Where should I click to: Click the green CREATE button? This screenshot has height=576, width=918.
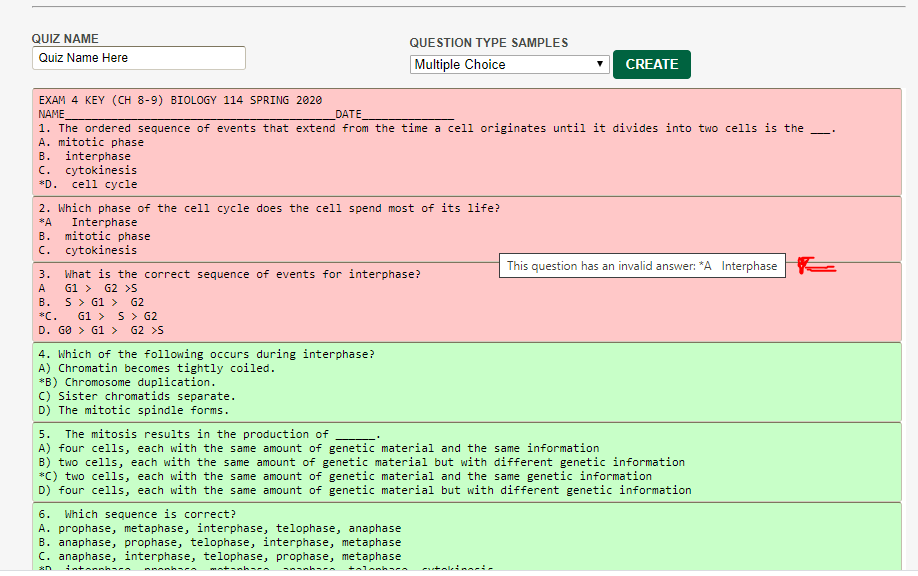tap(651, 63)
